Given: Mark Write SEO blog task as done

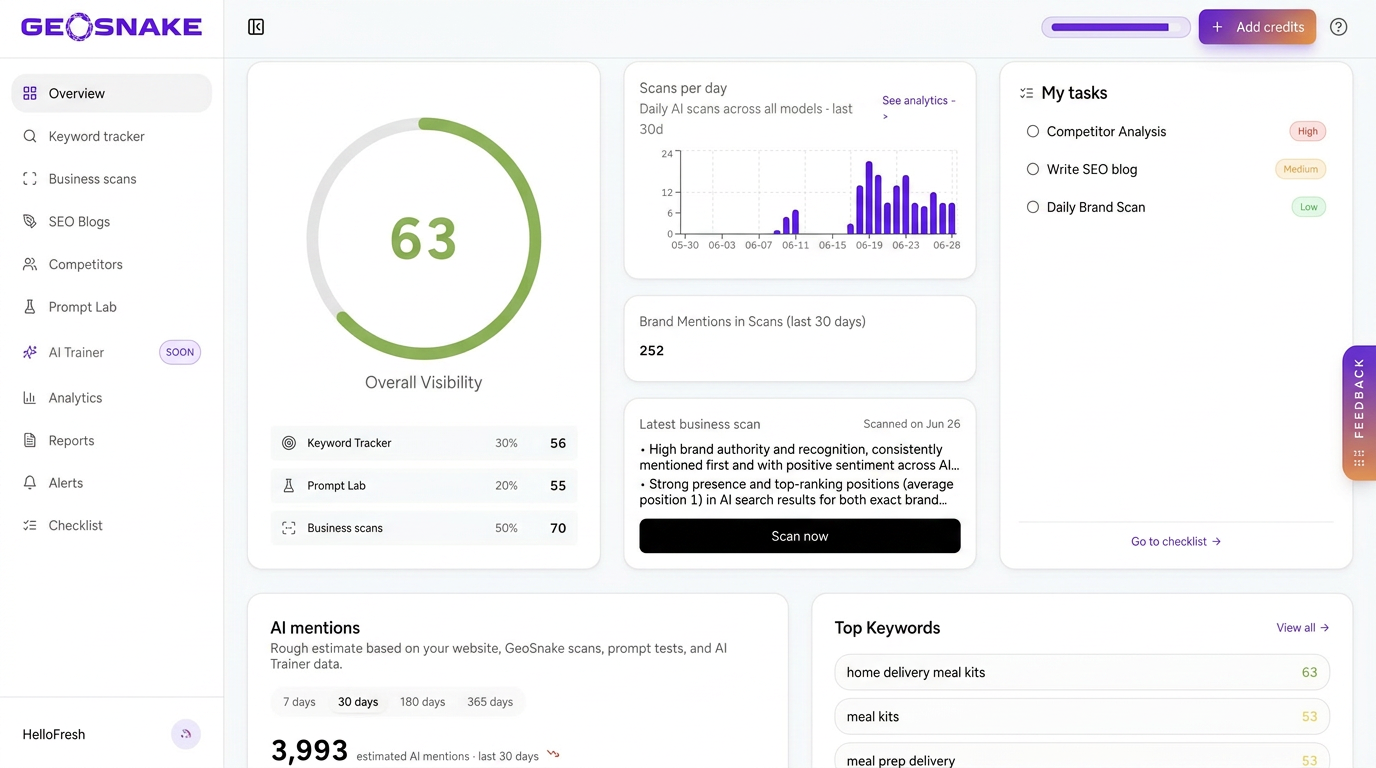Looking at the screenshot, I should click(1033, 169).
